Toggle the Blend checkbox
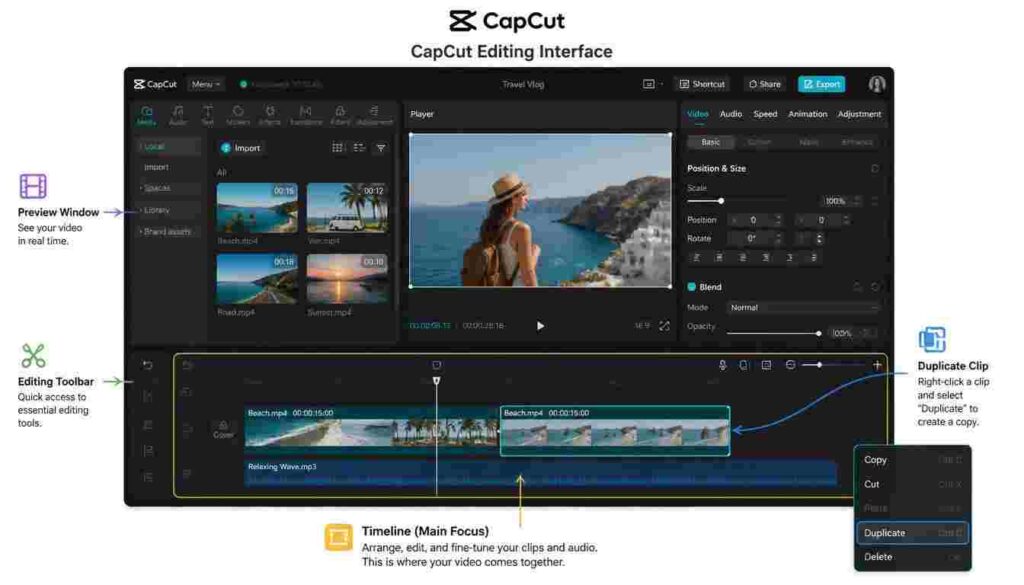This screenshot has width=1024, height=585. (692, 287)
